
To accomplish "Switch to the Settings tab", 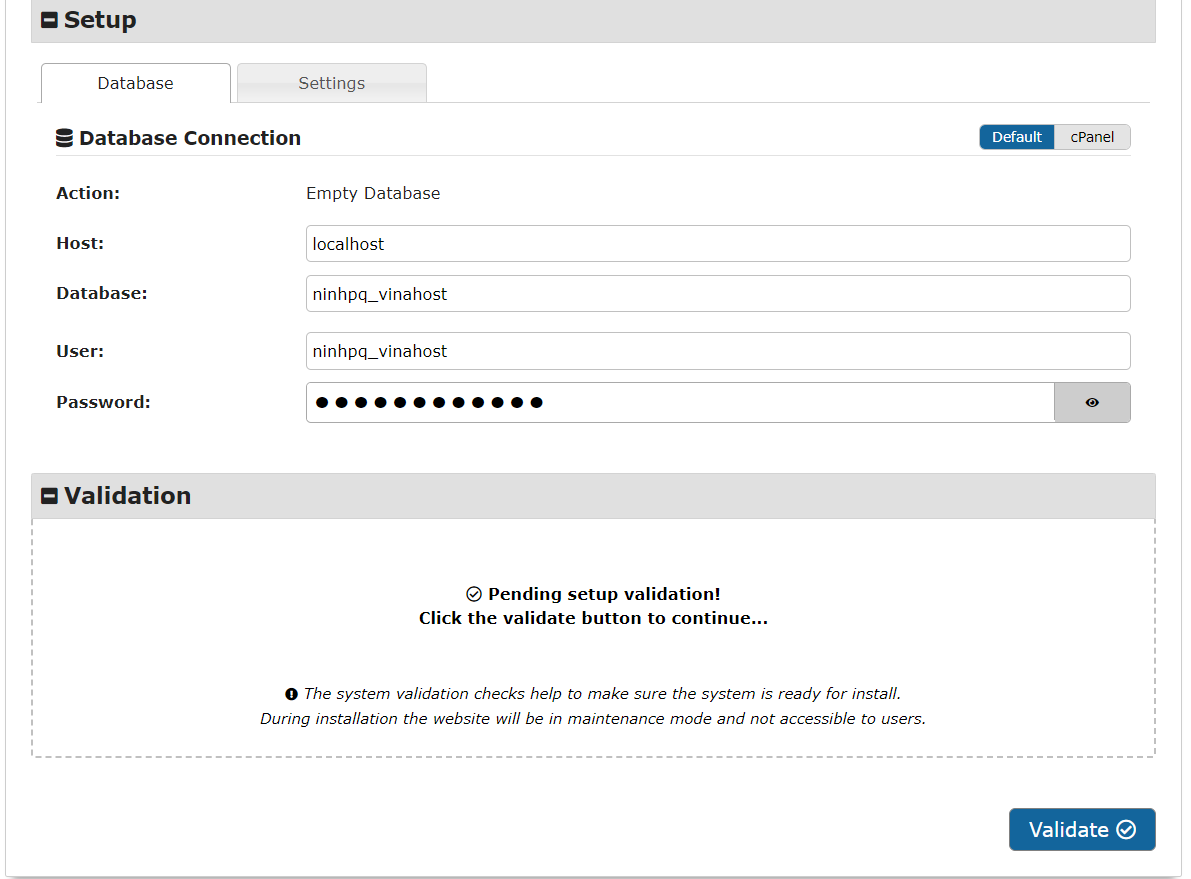I will pyautogui.click(x=331, y=83).
